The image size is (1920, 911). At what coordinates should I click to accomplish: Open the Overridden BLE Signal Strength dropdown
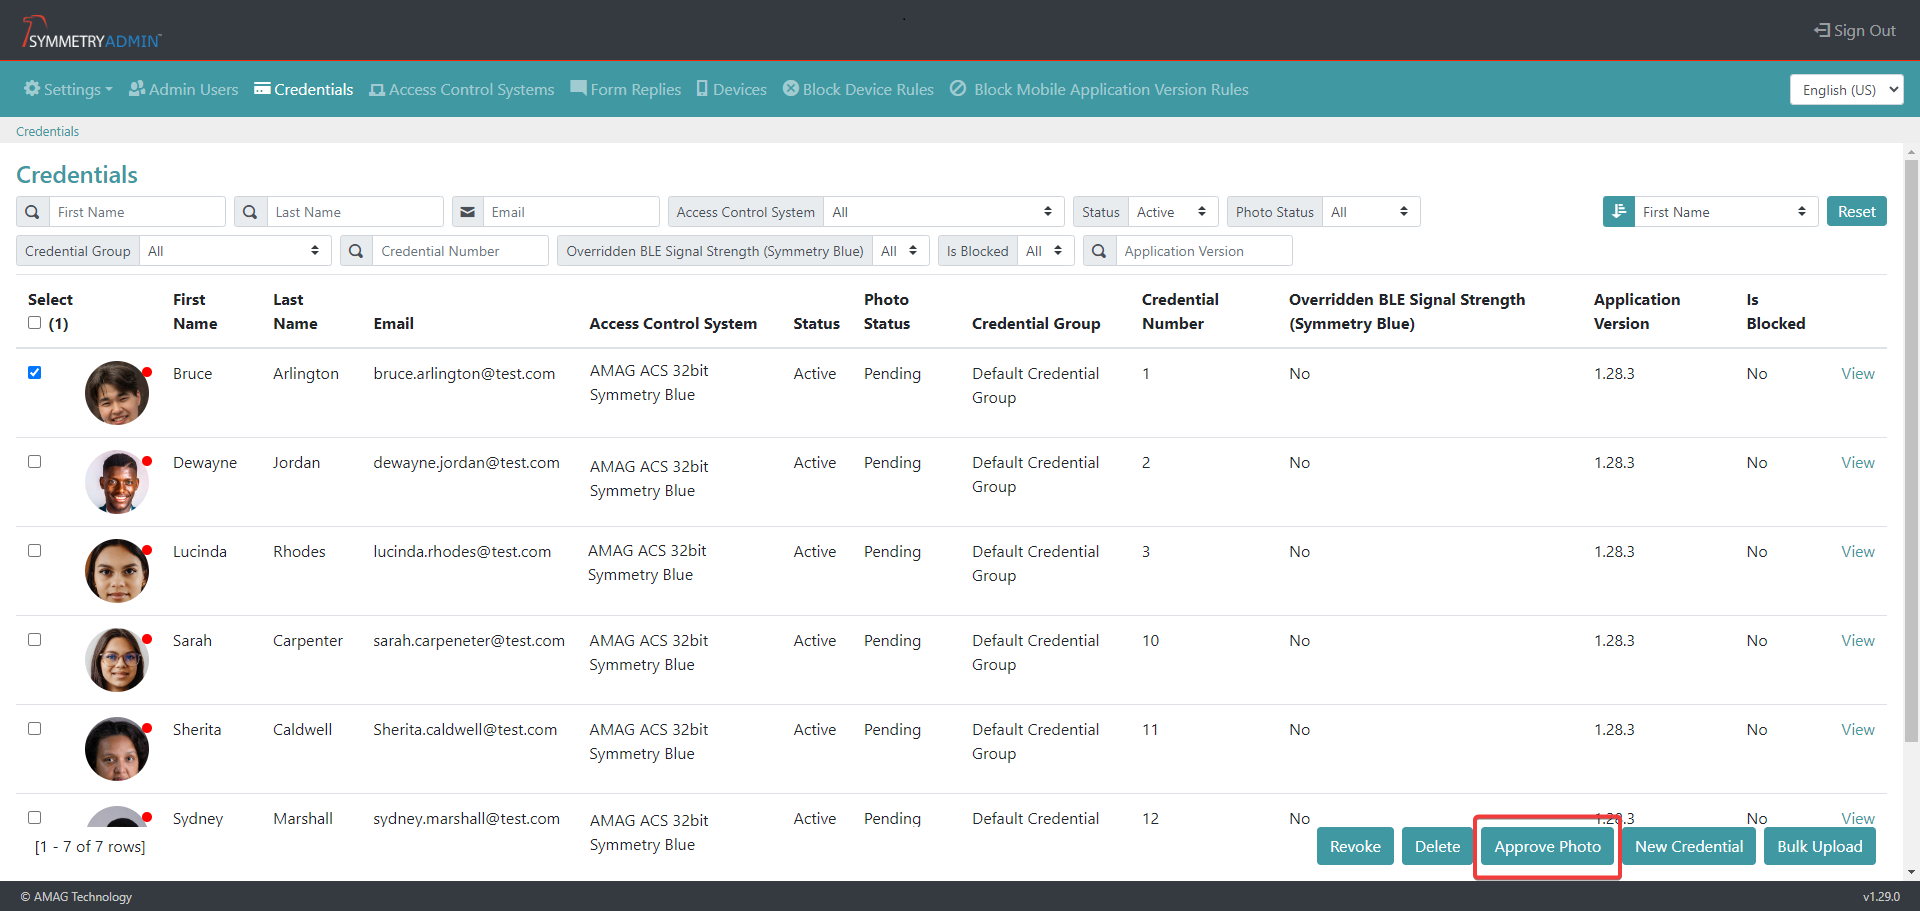[x=901, y=251]
